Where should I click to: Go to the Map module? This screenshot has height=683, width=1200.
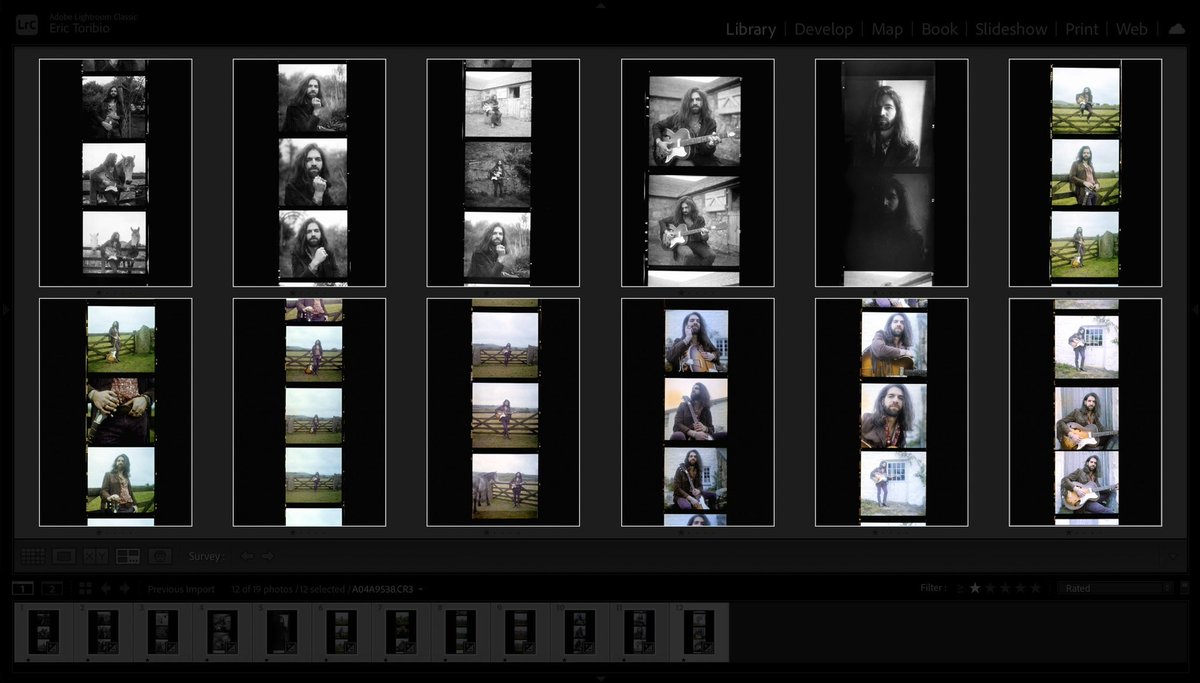tap(887, 29)
